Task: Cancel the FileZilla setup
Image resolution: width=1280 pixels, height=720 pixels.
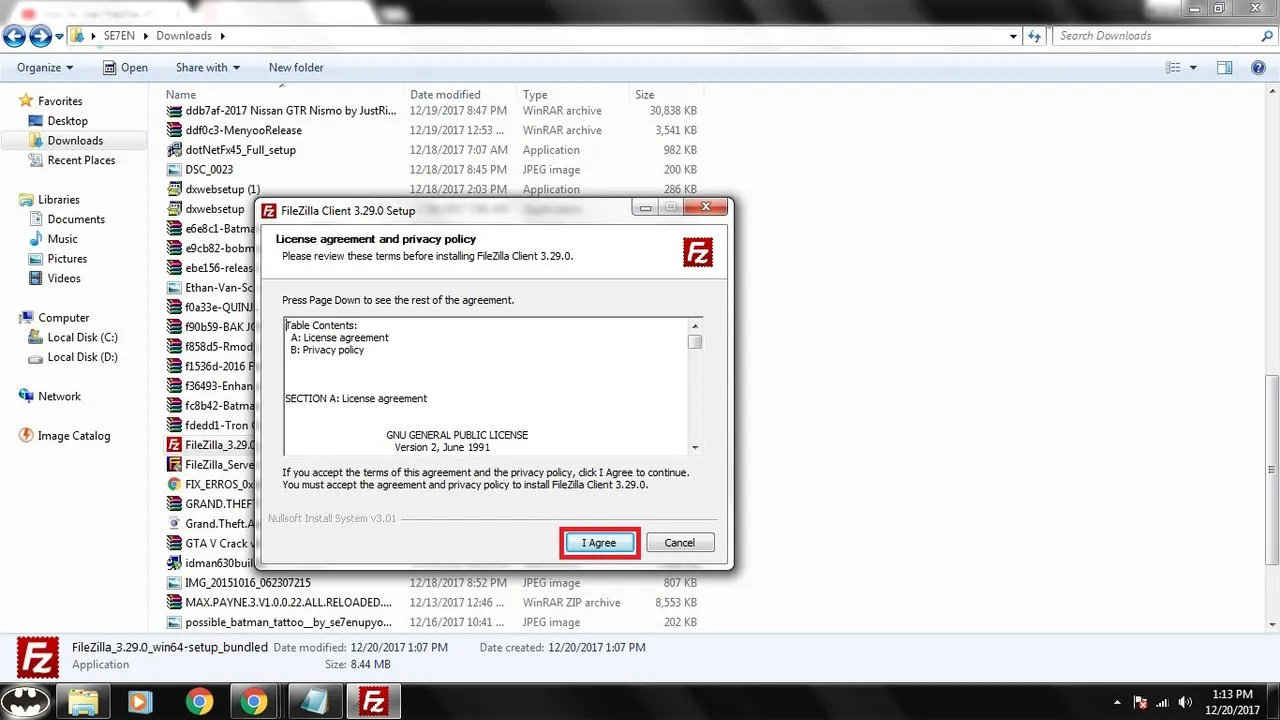Action: pyautogui.click(x=680, y=543)
